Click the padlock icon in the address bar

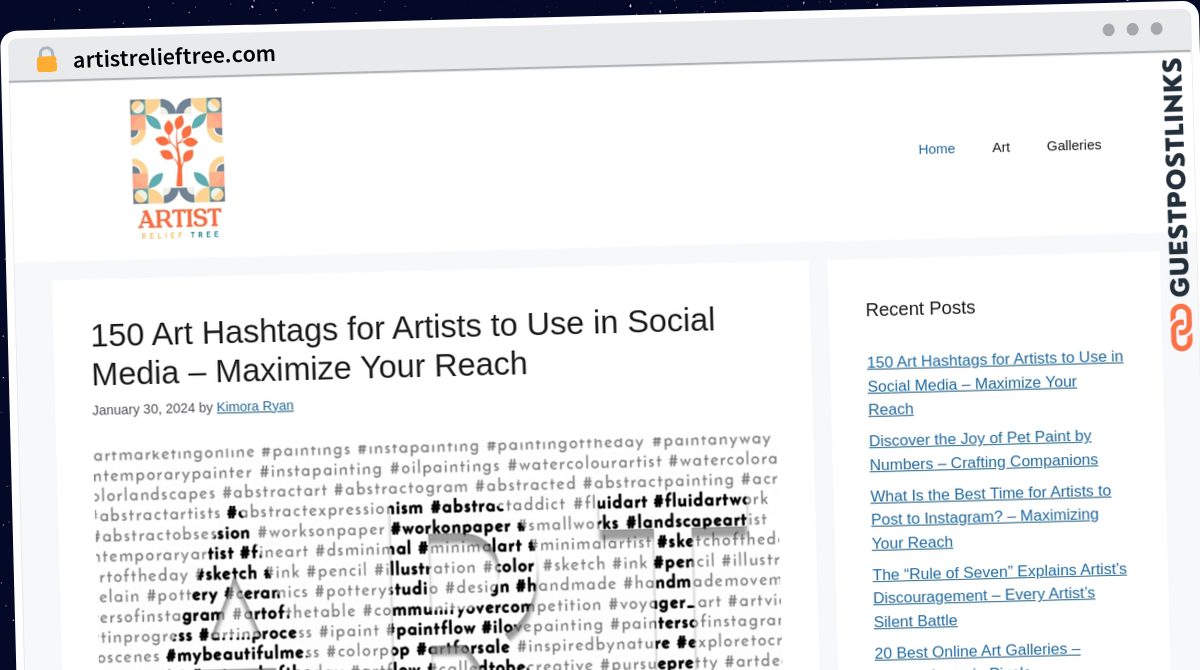pyautogui.click(x=46, y=59)
